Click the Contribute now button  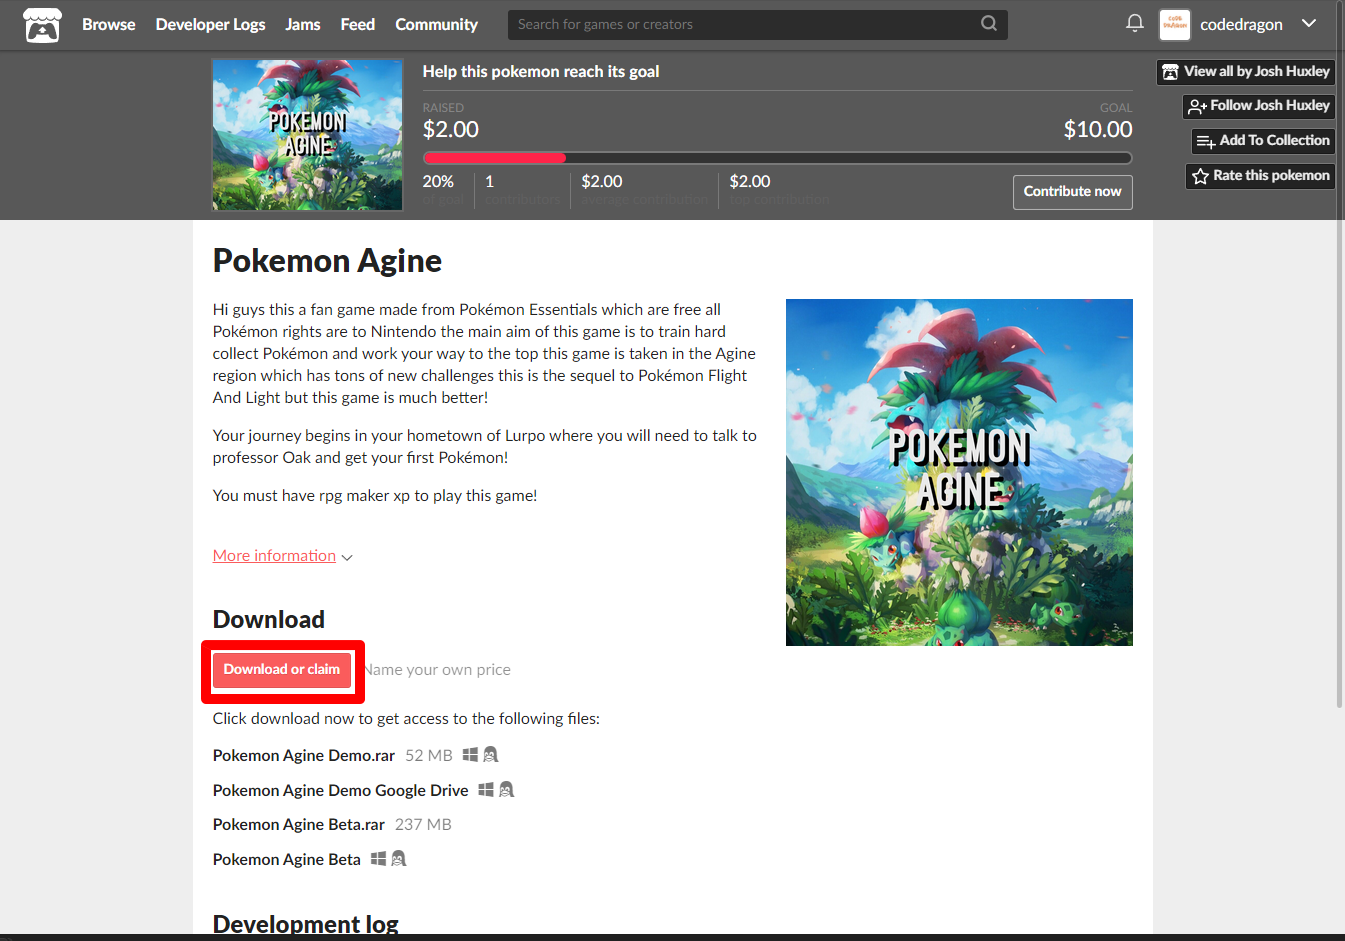click(1072, 192)
